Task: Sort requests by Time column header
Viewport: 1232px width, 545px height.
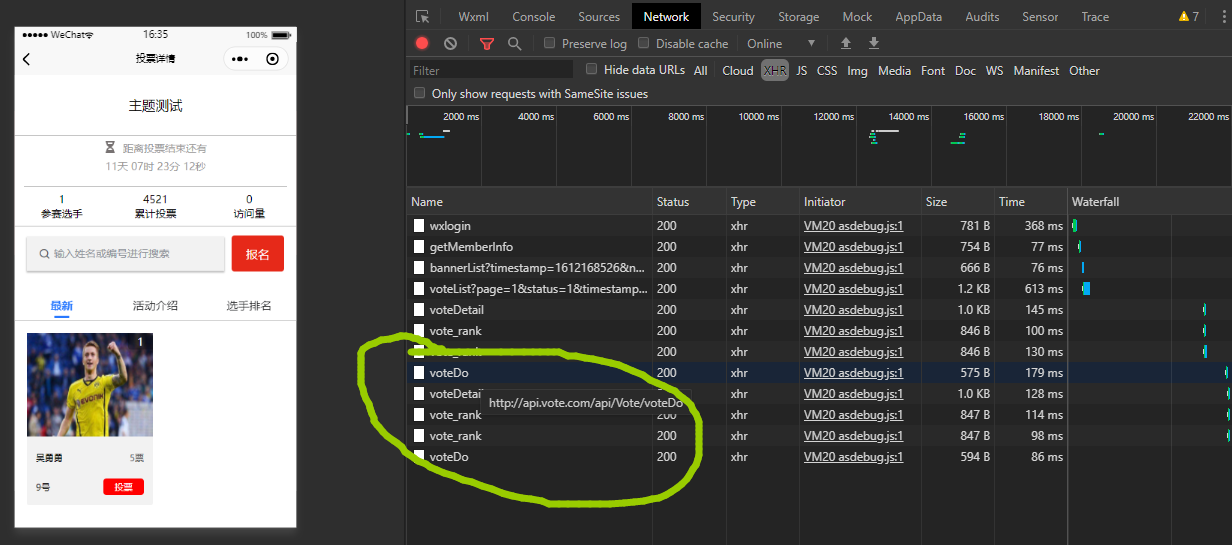Action: [x=1031, y=202]
